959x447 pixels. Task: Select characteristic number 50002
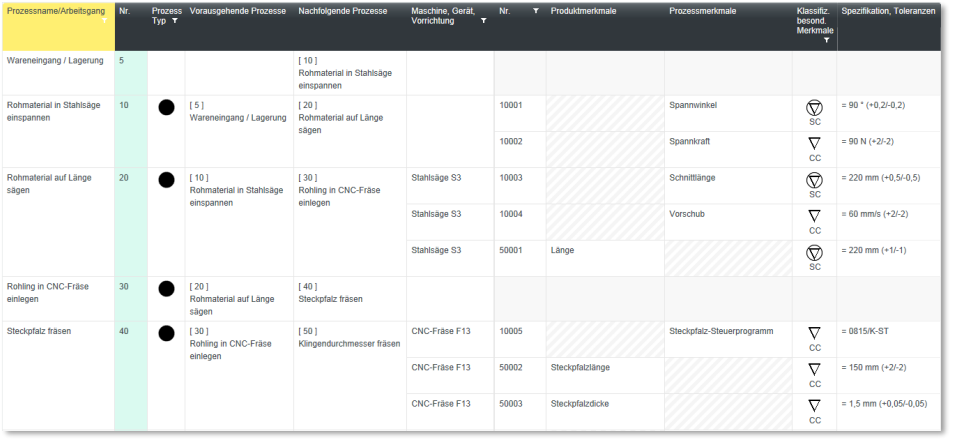click(x=511, y=368)
